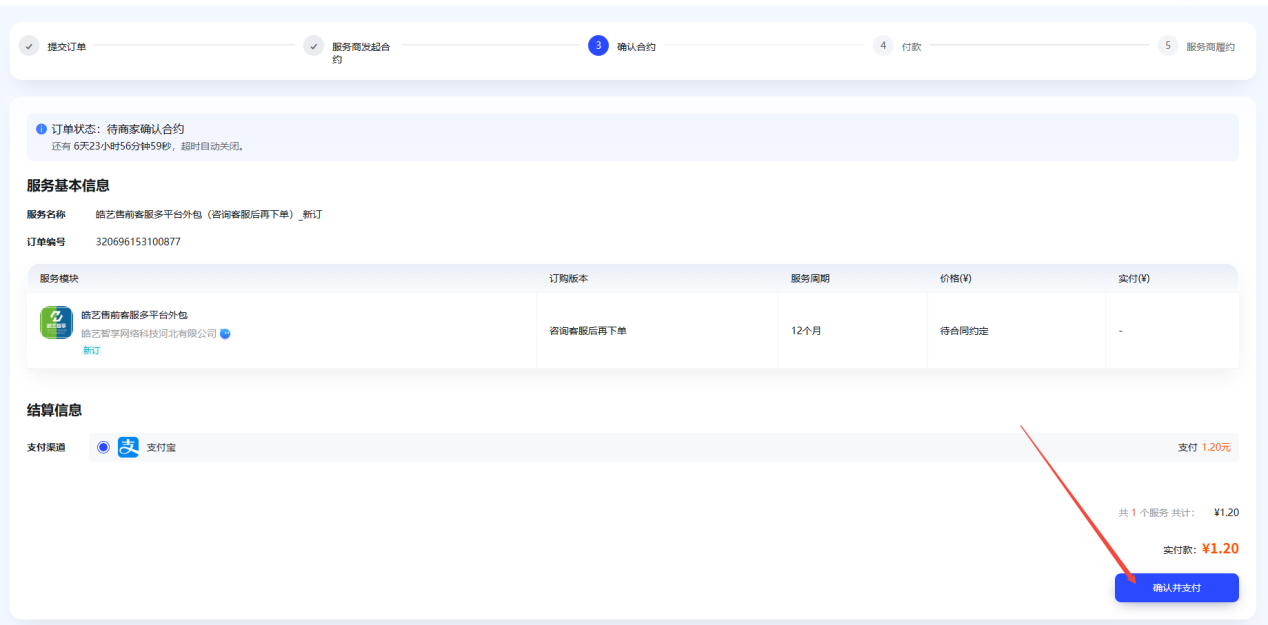Image resolution: width=1268 pixels, height=625 pixels.
Task: Click the 服务周期 column header
Action: [x=810, y=278]
